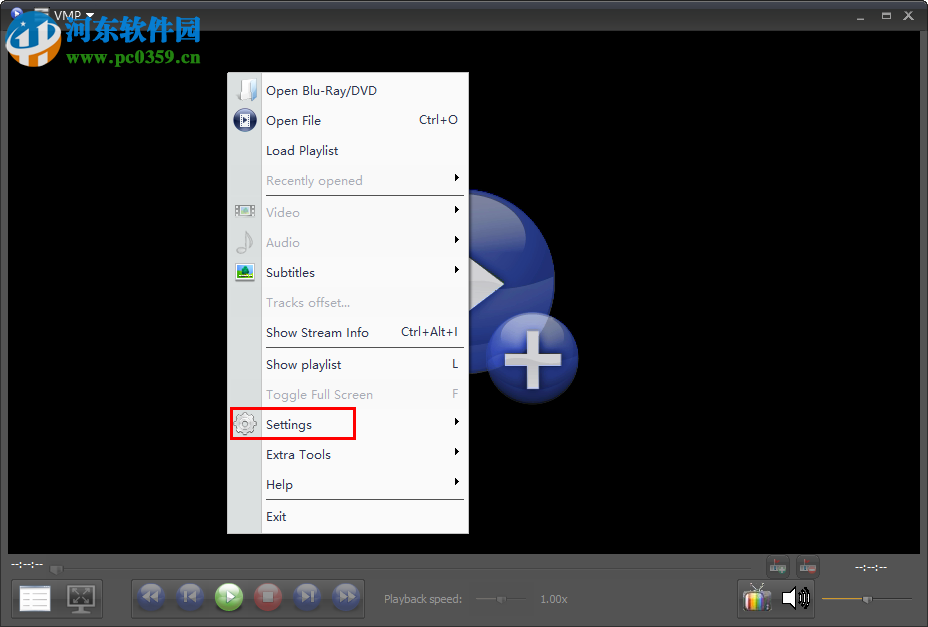
Task: Open the VMP title bar menu
Action: (x=68, y=16)
